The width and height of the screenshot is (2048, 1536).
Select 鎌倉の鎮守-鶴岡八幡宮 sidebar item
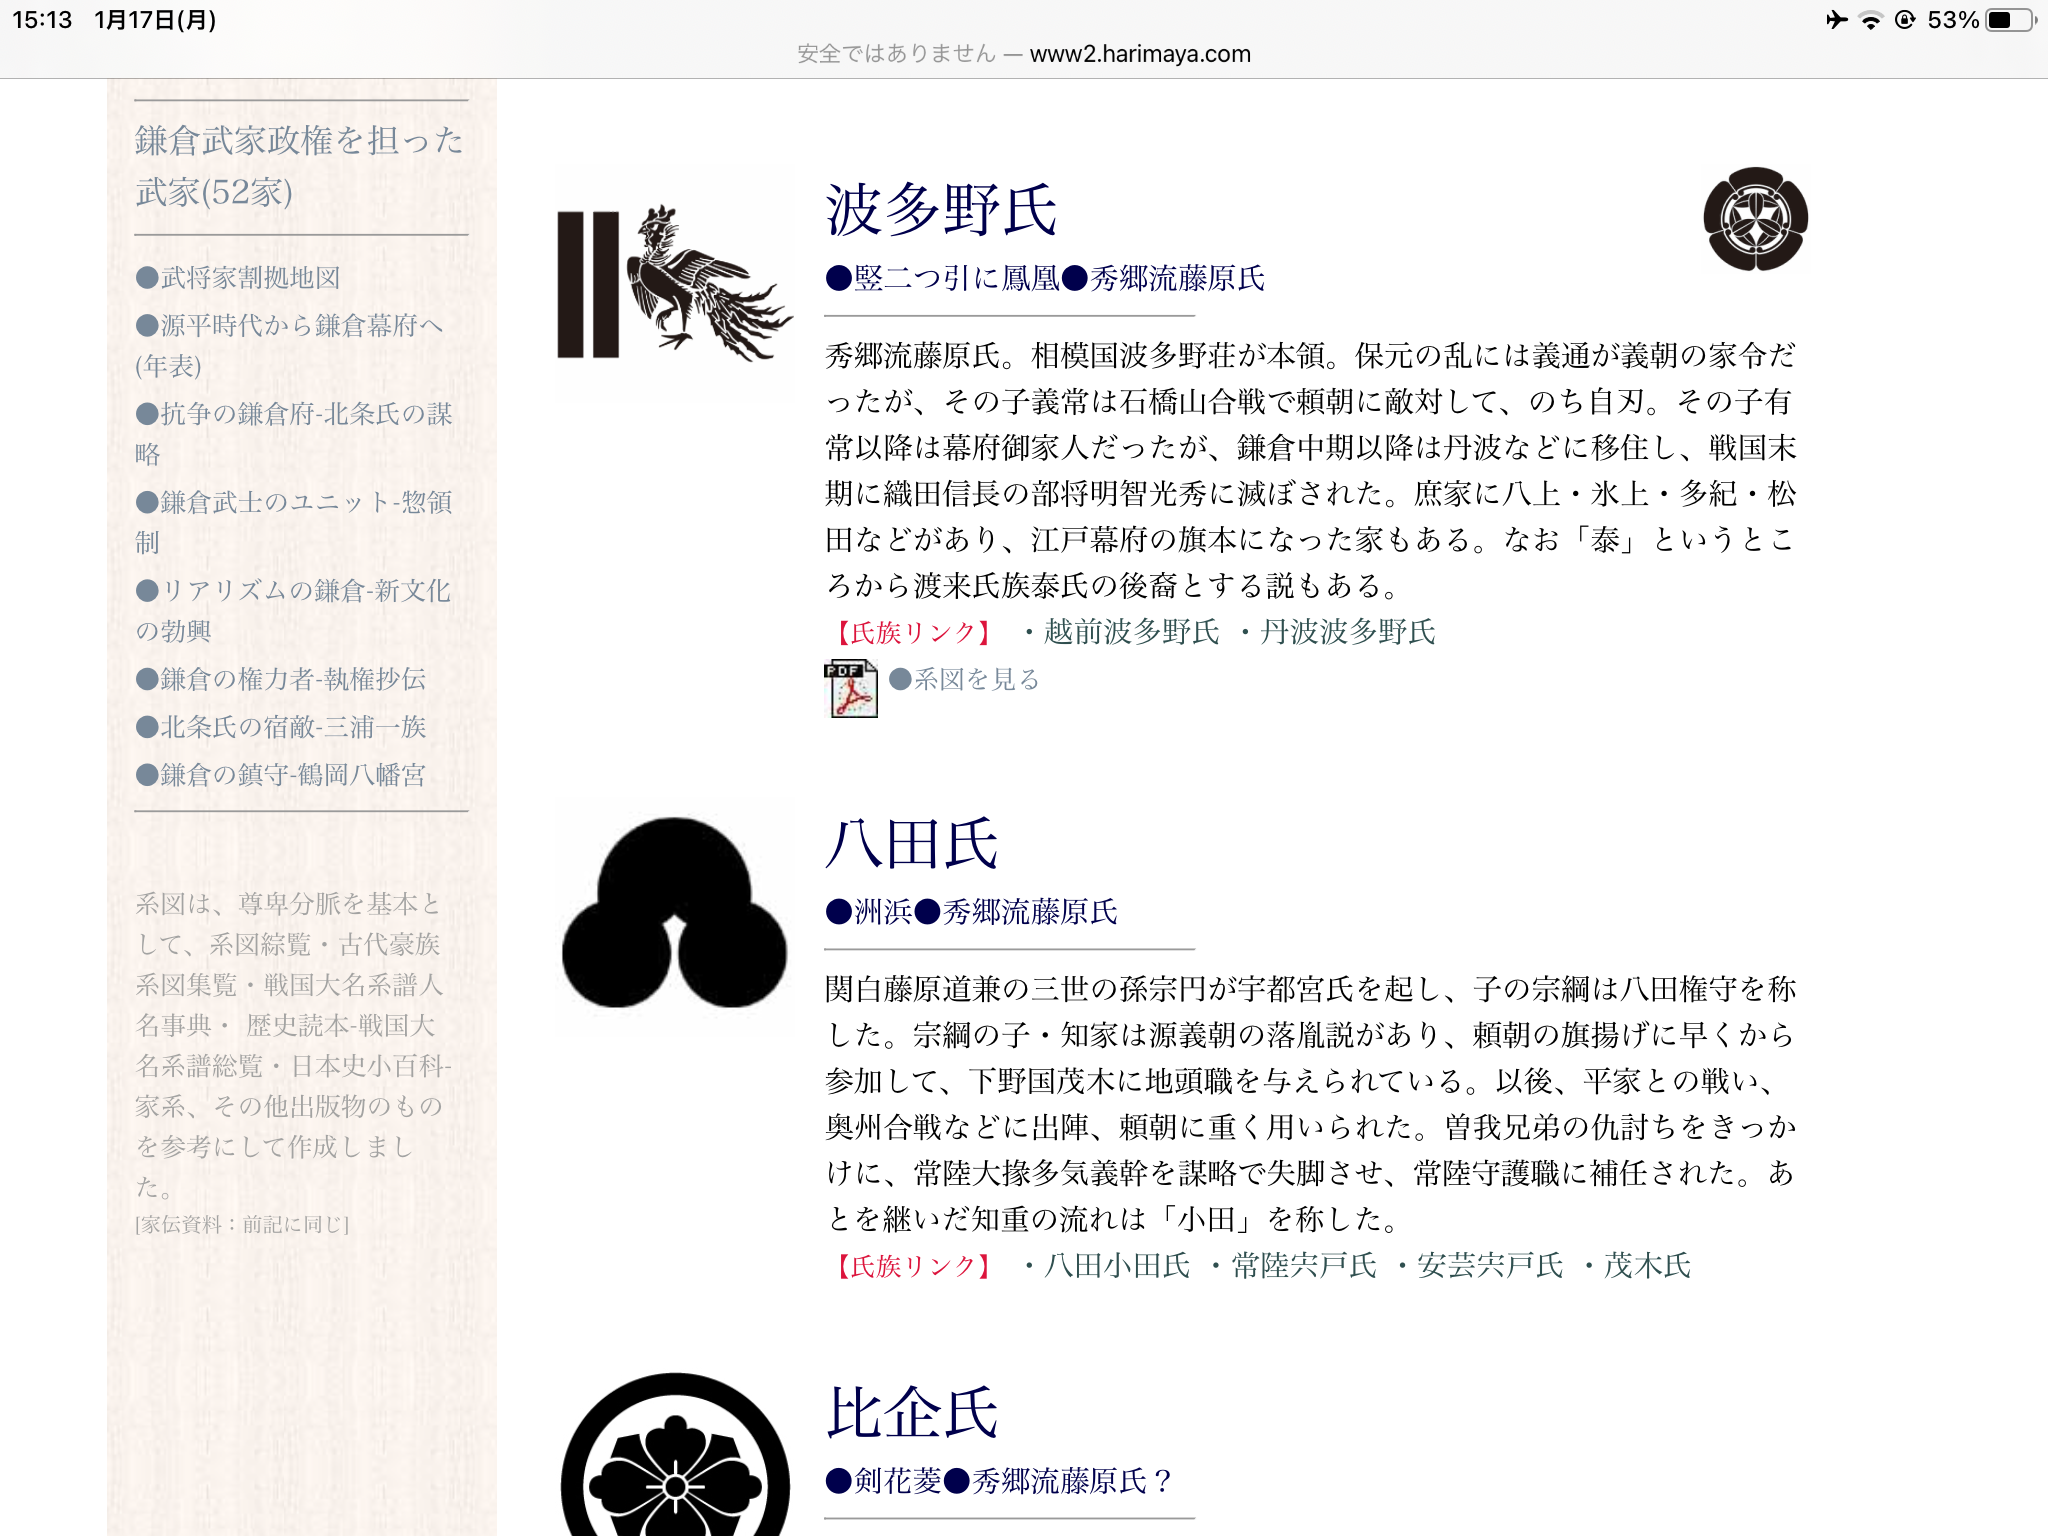pyautogui.click(x=281, y=775)
